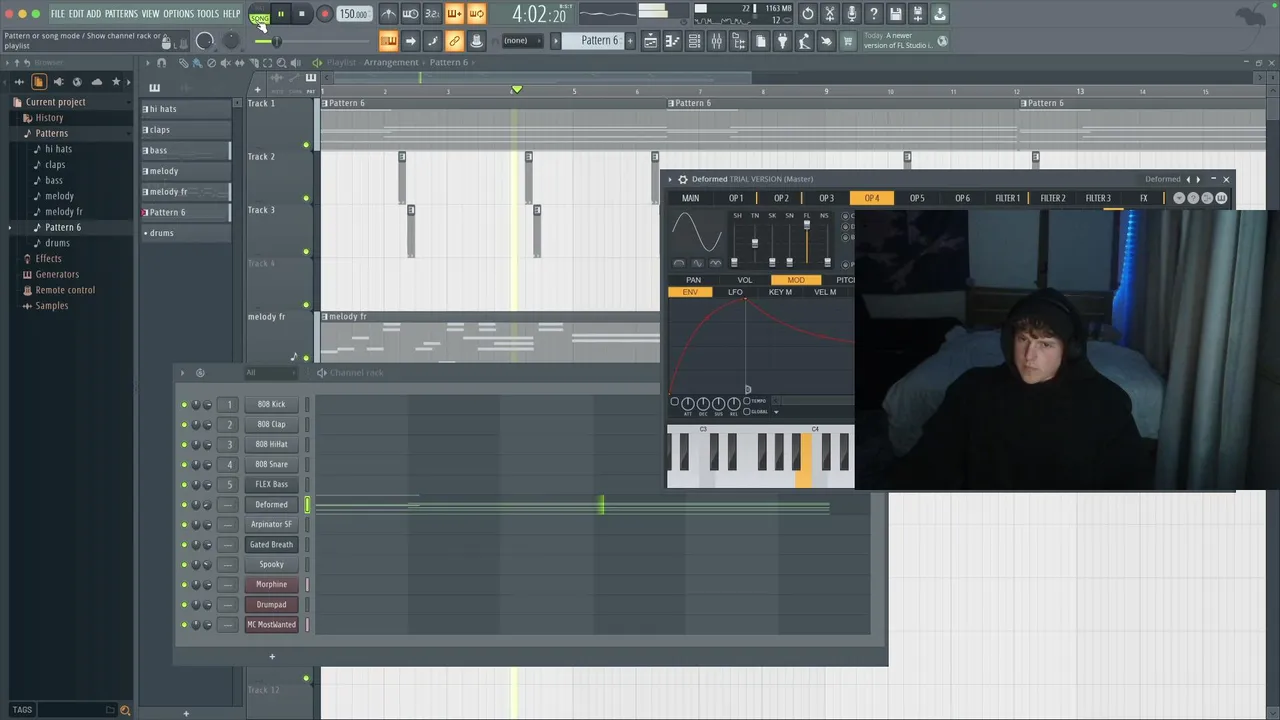Select the playlist zoom magnifier tool
The height and width of the screenshot is (720, 1280).
click(x=281, y=62)
